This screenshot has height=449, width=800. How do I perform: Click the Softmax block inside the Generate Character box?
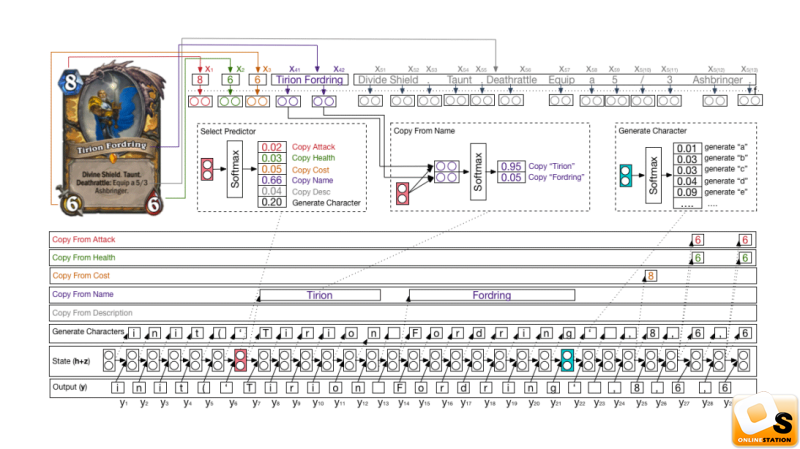(x=654, y=176)
